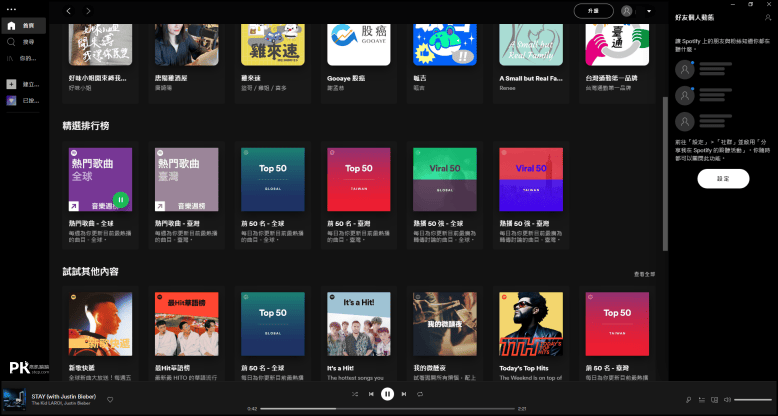Adjust the volume slider
This screenshot has width=778, height=416.
753,400
